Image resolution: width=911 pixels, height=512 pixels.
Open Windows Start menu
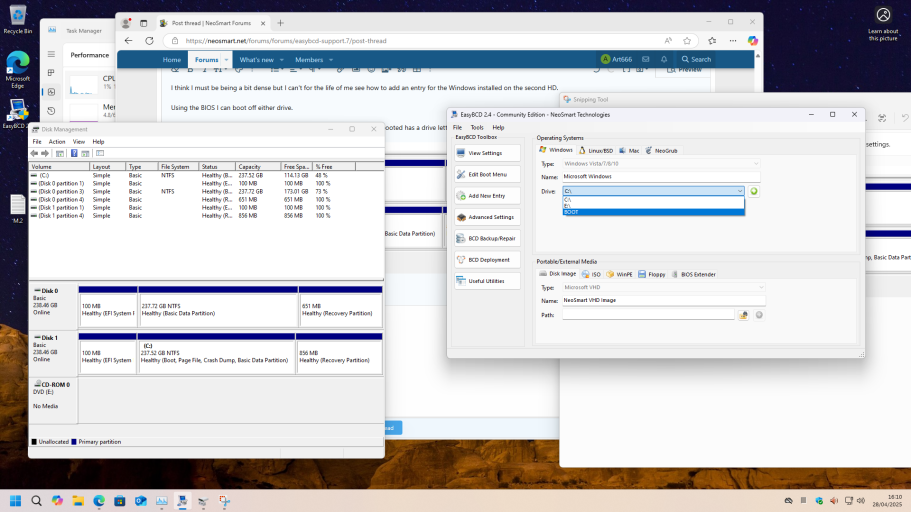click(16, 501)
